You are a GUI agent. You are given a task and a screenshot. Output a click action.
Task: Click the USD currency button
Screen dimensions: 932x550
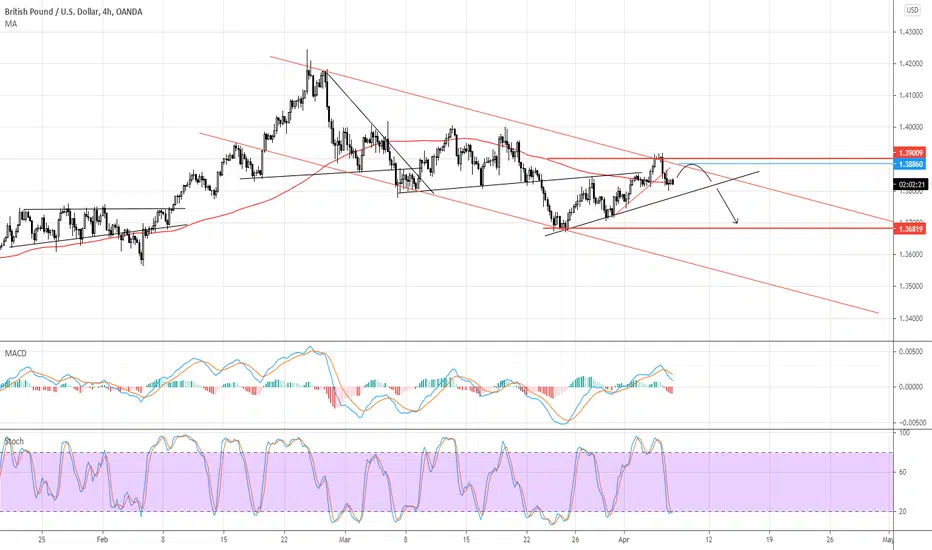pyautogui.click(x=912, y=10)
